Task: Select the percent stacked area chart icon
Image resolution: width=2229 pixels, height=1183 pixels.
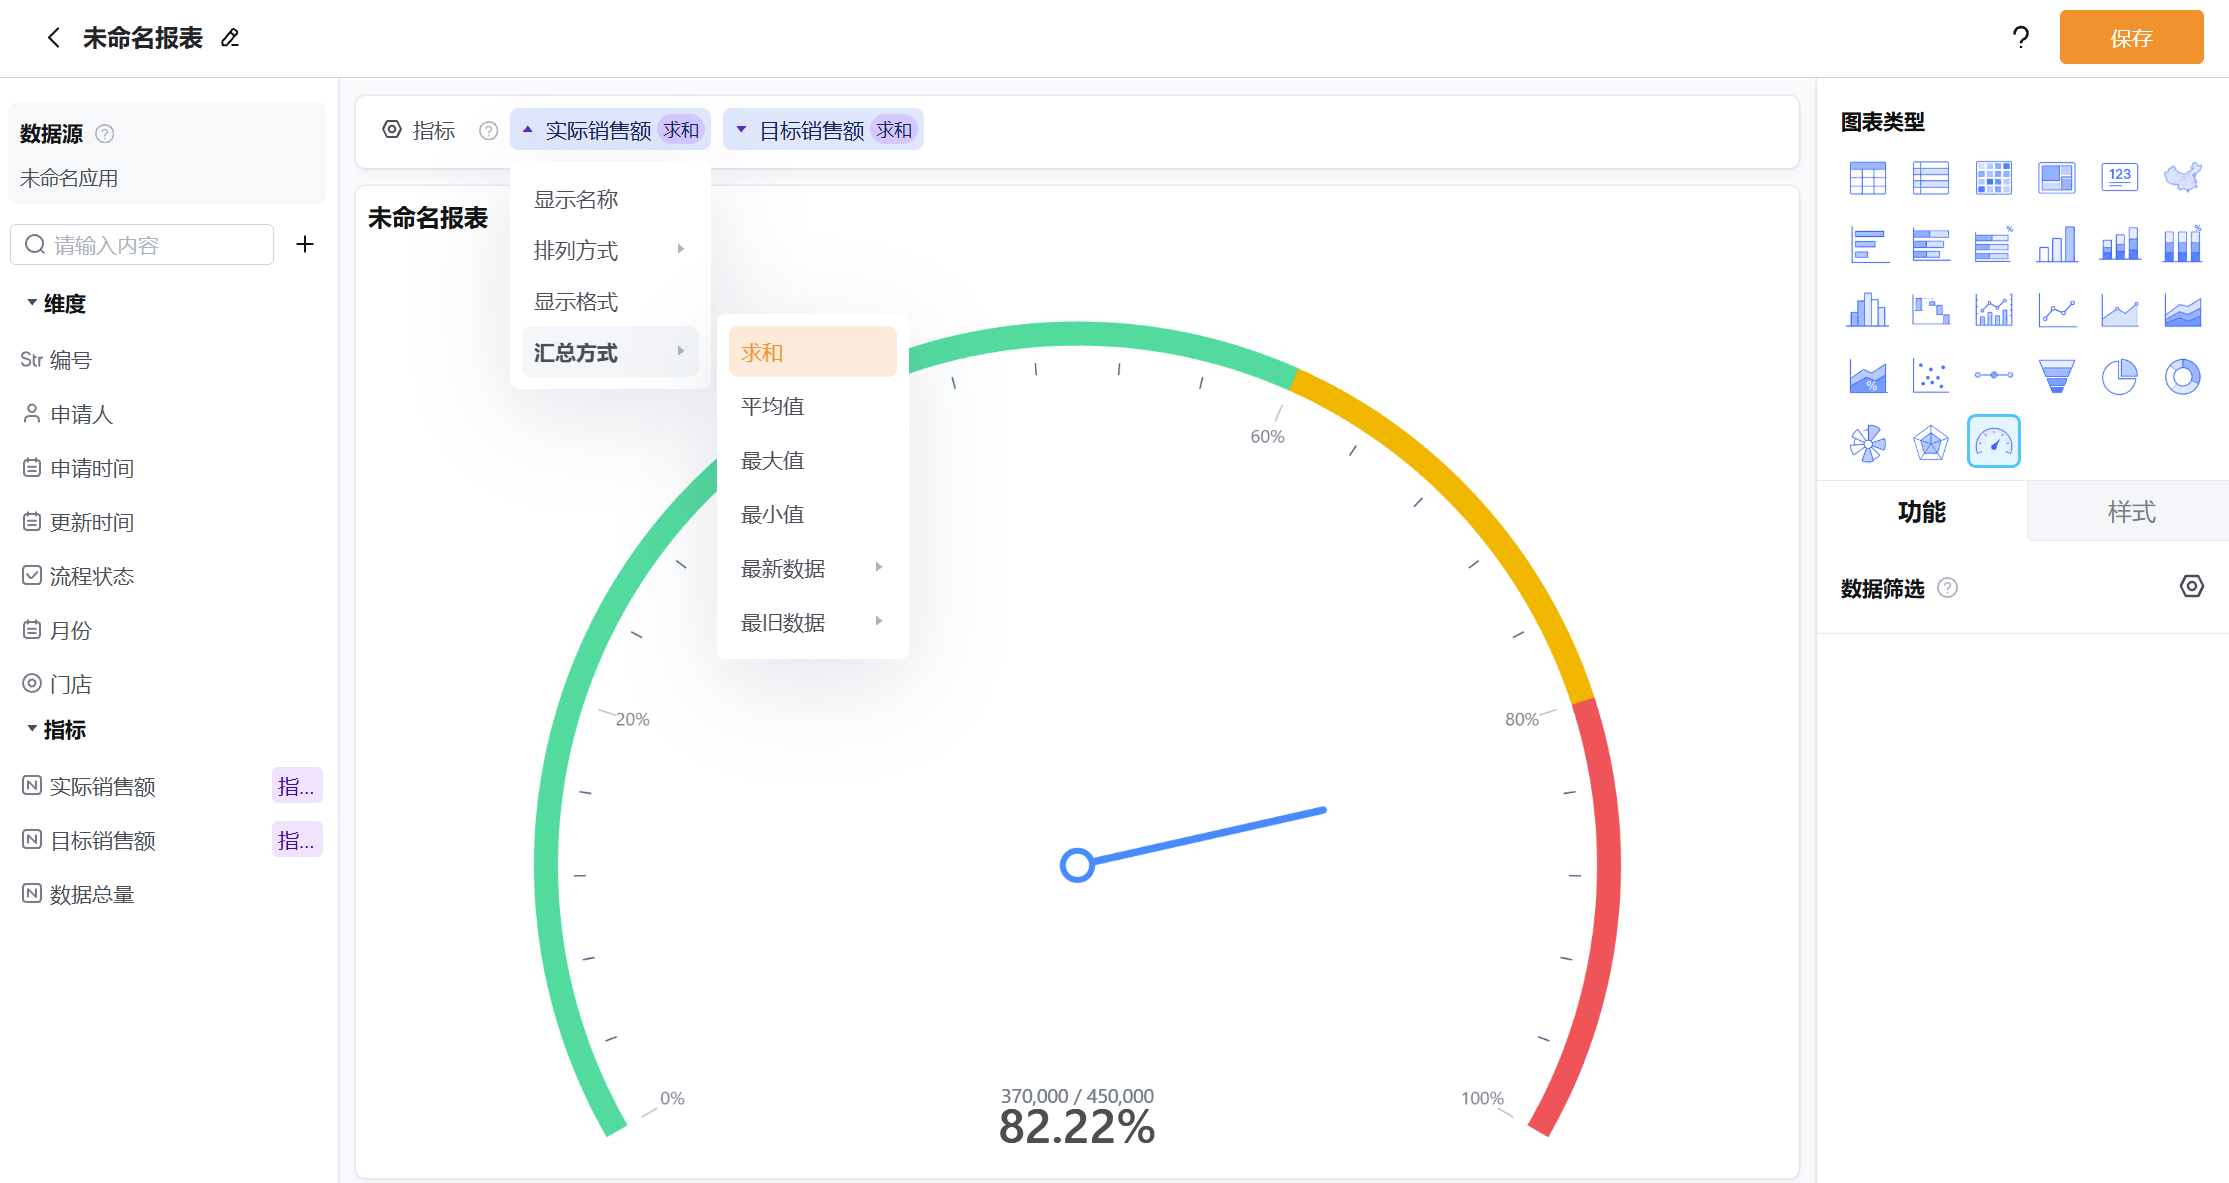Action: pyautogui.click(x=1867, y=376)
